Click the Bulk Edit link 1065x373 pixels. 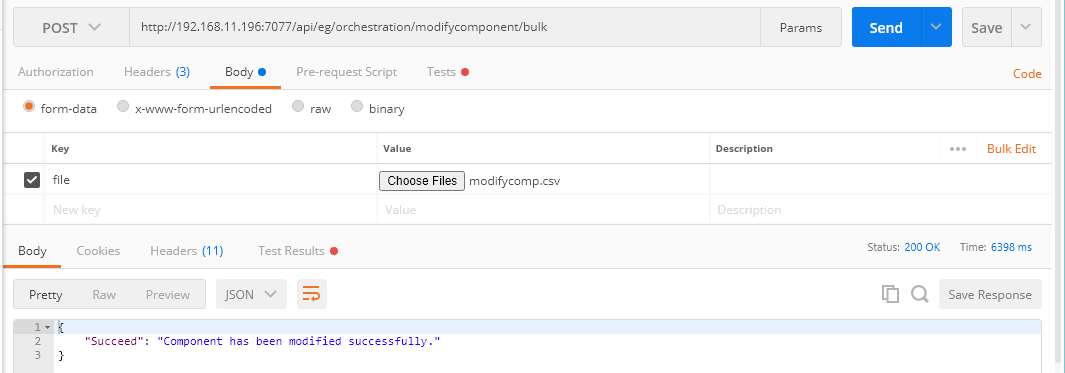1011,149
